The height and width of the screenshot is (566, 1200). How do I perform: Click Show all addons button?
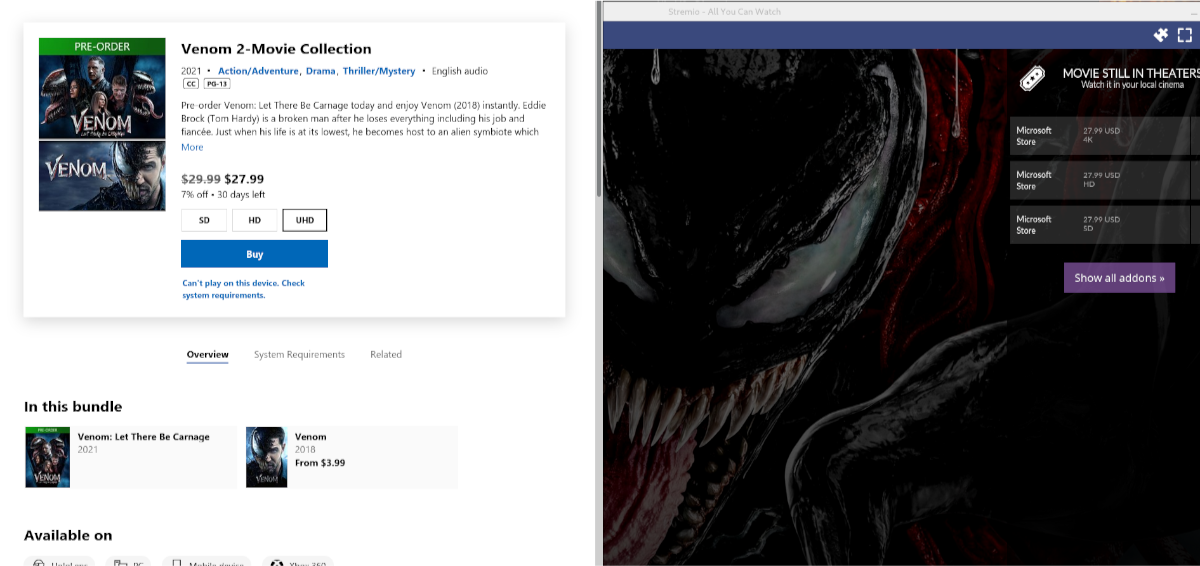tap(1119, 278)
